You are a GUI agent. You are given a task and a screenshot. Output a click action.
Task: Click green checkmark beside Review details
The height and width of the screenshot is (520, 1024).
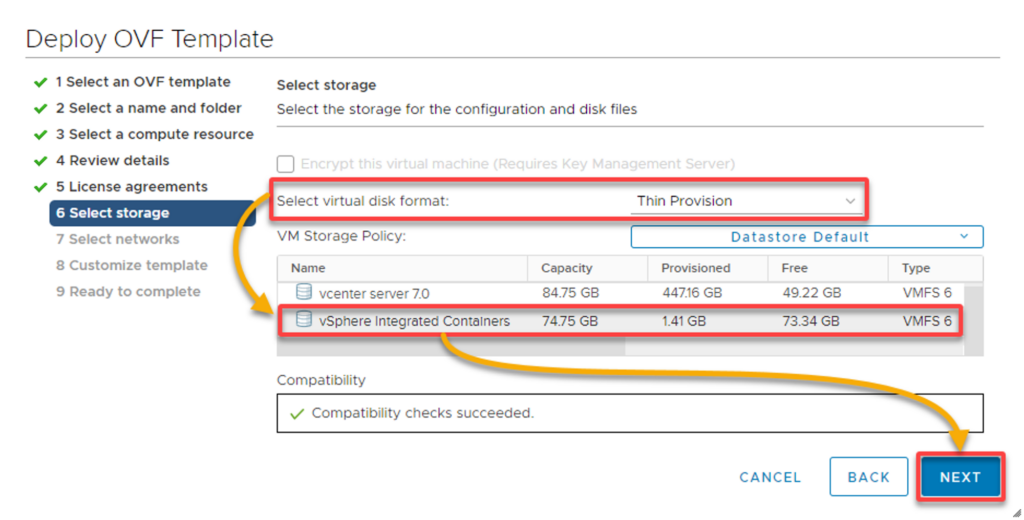pyautogui.click(x=40, y=161)
